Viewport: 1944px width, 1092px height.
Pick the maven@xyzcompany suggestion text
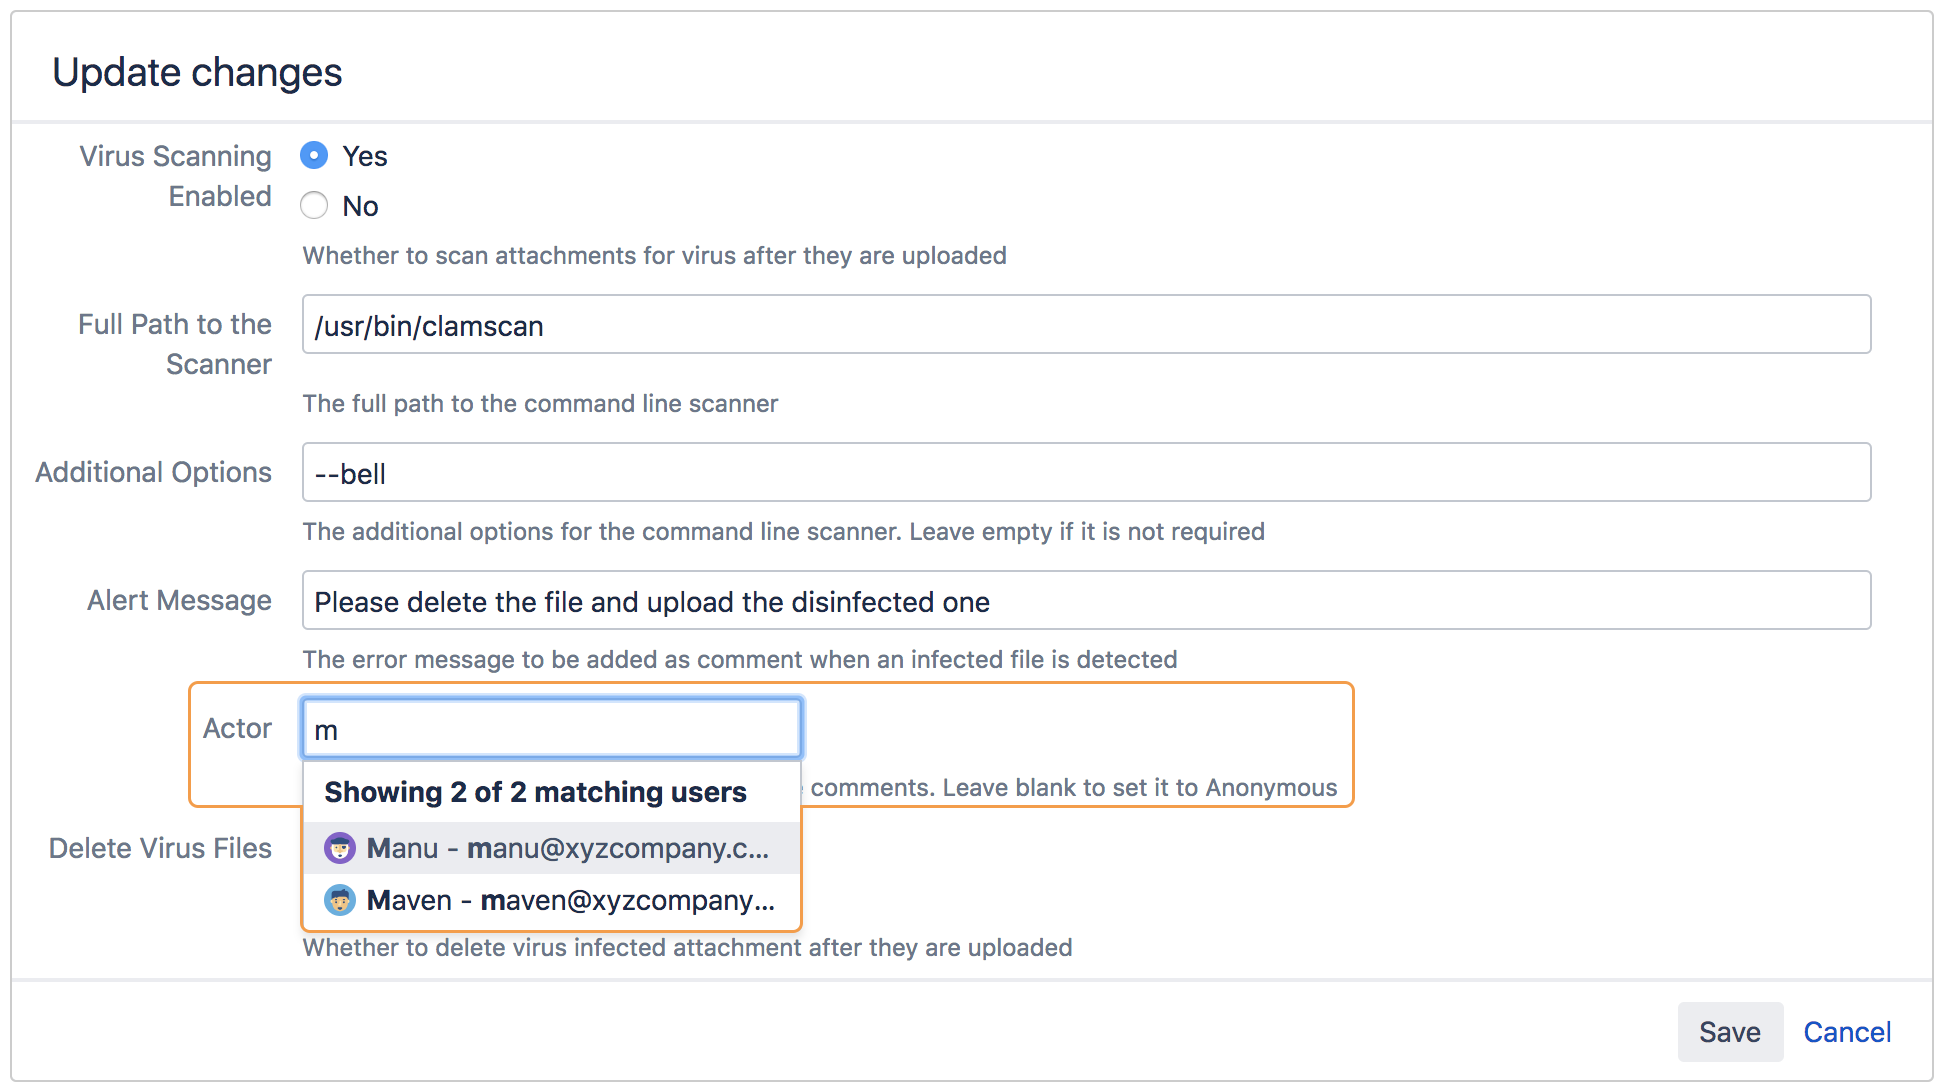coord(572,900)
